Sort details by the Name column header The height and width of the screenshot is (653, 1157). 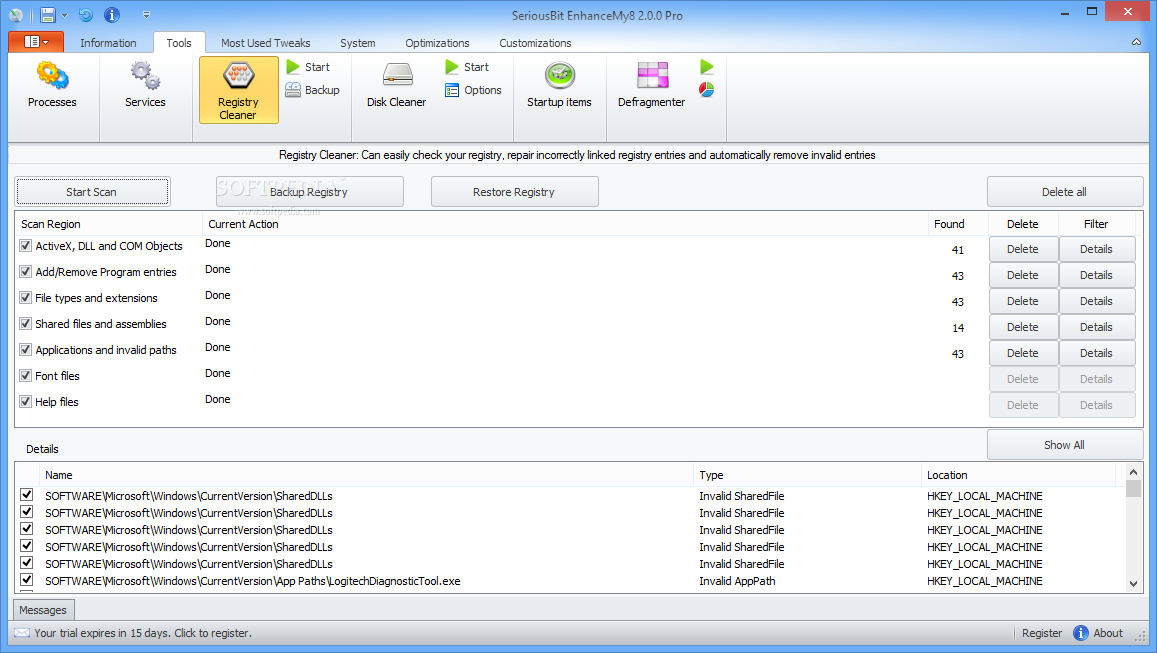pyautogui.click(x=367, y=475)
